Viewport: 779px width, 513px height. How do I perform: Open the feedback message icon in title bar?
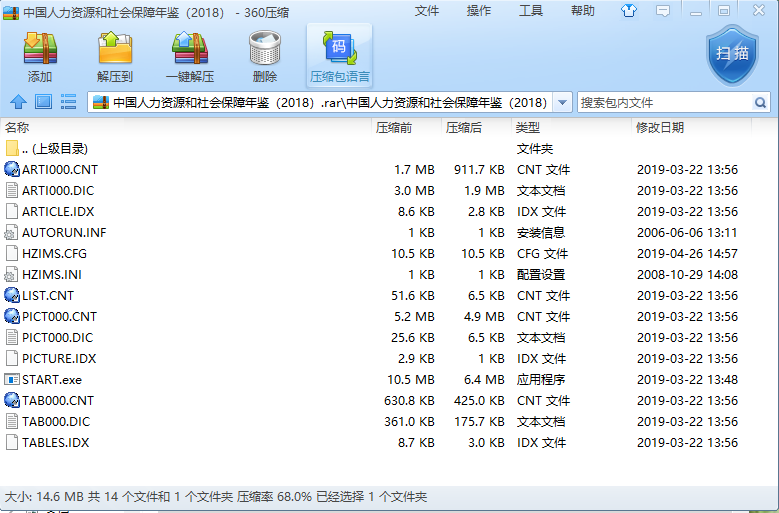coord(663,10)
